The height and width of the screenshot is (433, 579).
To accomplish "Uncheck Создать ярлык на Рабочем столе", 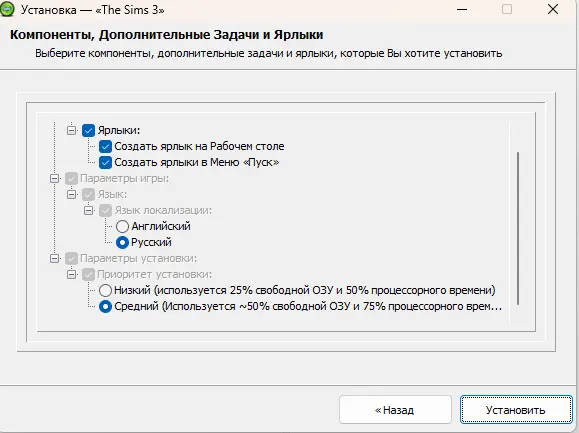I will [x=105, y=147].
